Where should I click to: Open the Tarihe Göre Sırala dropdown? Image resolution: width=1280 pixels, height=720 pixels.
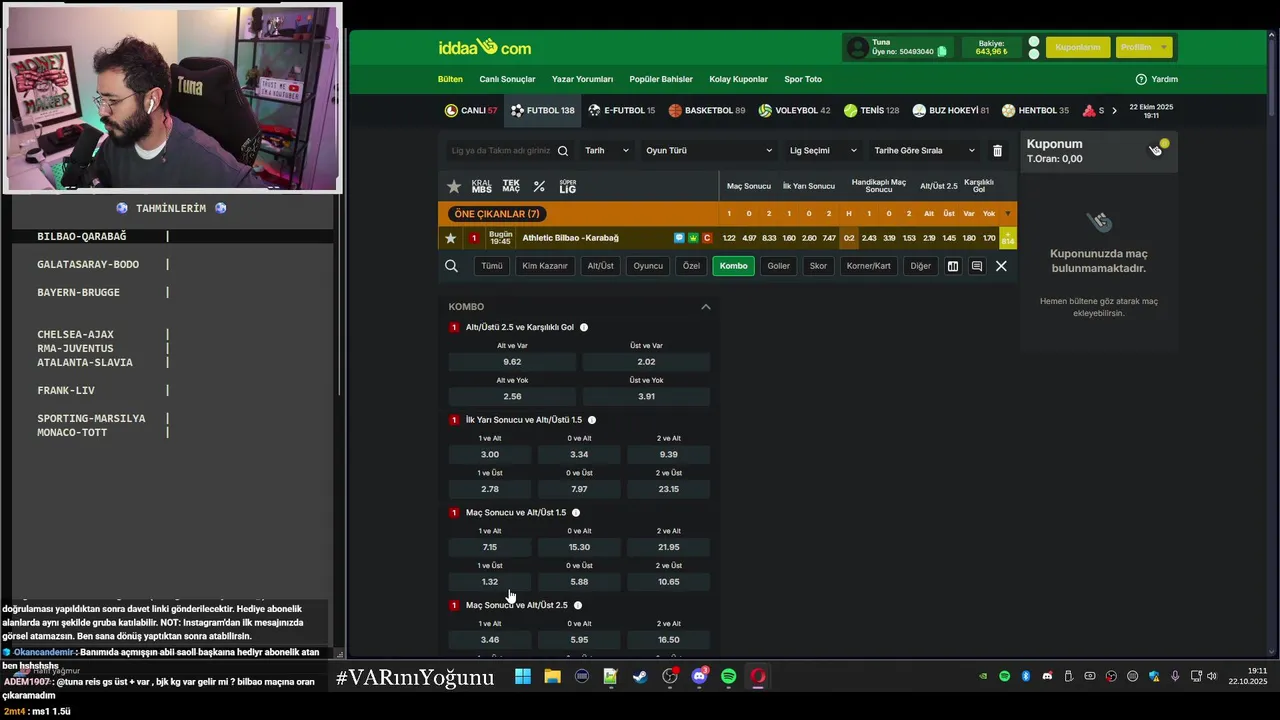(x=925, y=151)
